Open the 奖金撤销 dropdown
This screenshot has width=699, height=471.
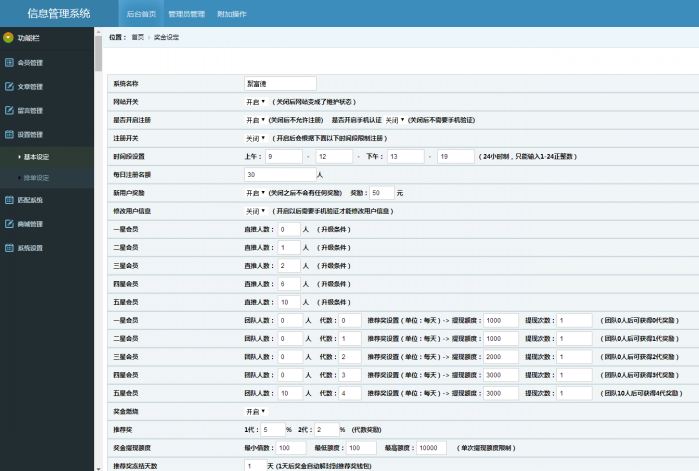pyautogui.click(x=255, y=411)
